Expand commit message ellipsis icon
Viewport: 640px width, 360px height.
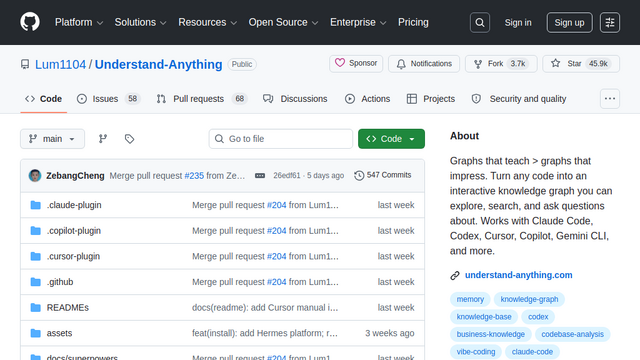click(x=260, y=176)
